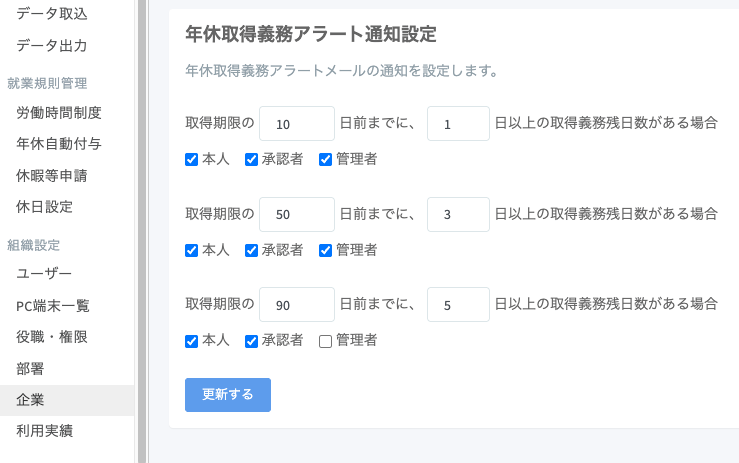Click the days-before field showing 90
This screenshot has height=463, width=739.
(x=296, y=306)
